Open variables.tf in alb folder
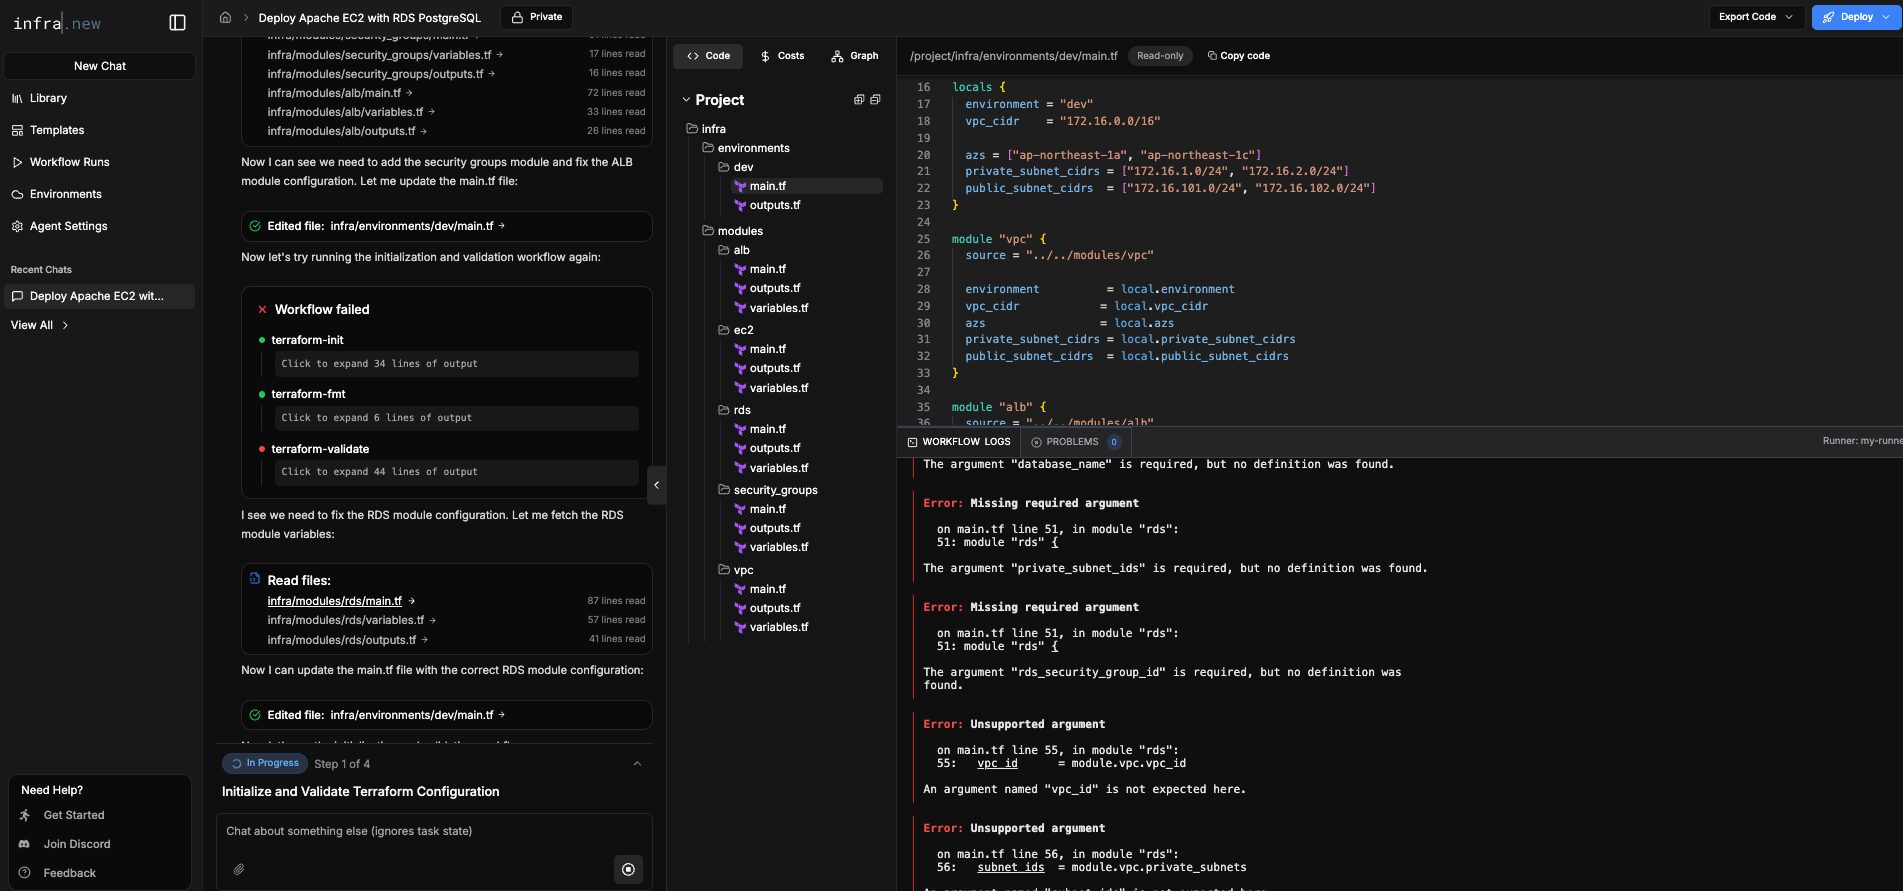Image resolution: width=1903 pixels, height=891 pixels. pyautogui.click(x=779, y=308)
